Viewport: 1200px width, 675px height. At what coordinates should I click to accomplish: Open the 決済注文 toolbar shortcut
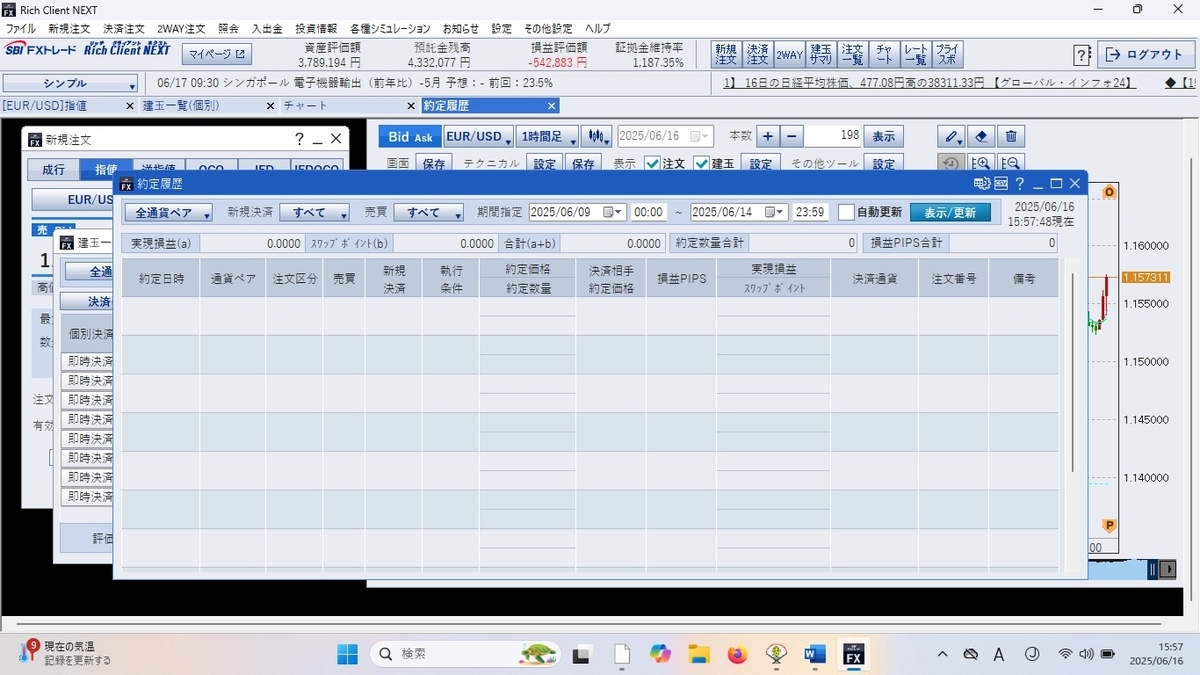(x=757, y=54)
